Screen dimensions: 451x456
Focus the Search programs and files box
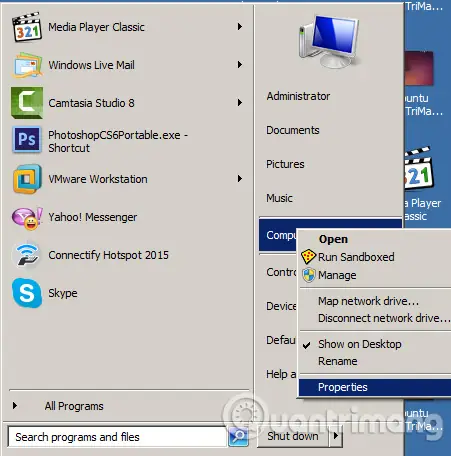(117, 437)
